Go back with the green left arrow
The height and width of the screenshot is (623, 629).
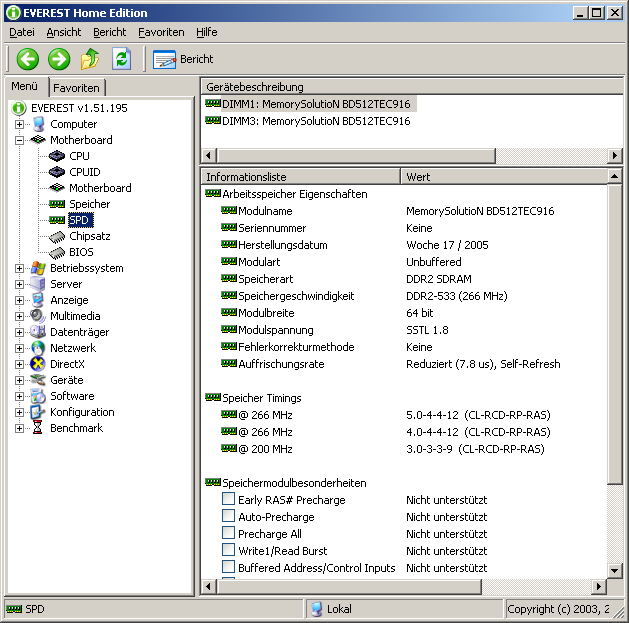[x=28, y=59]
